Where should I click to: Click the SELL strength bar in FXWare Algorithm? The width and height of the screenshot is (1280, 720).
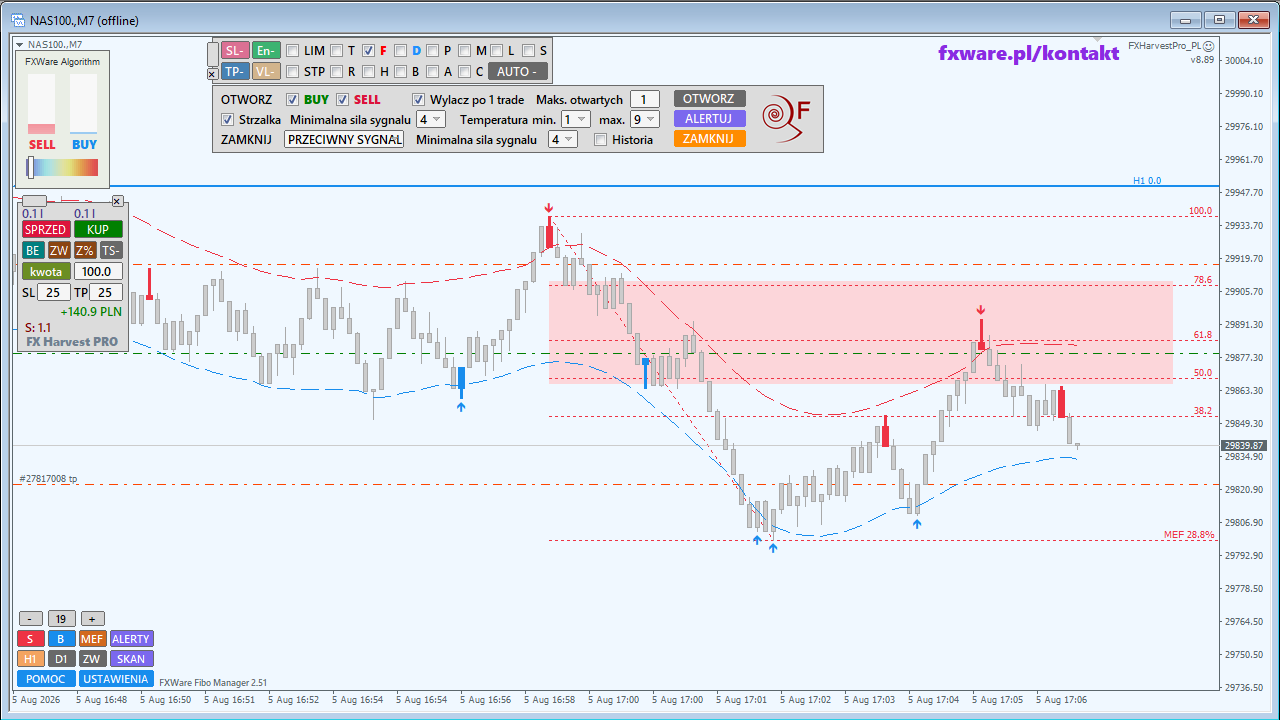pyautogui.click(x=42, y=103)
